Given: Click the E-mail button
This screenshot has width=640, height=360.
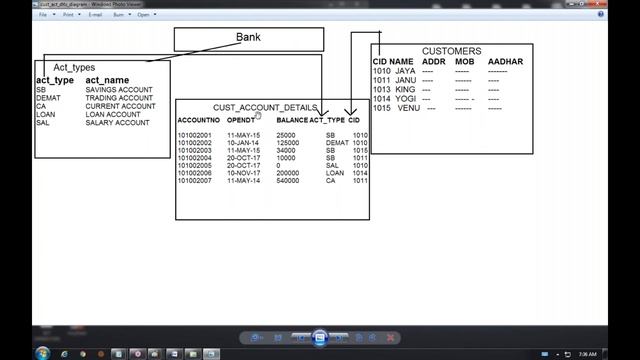Looking at the screenshot, I should click(x=95, y=15).
